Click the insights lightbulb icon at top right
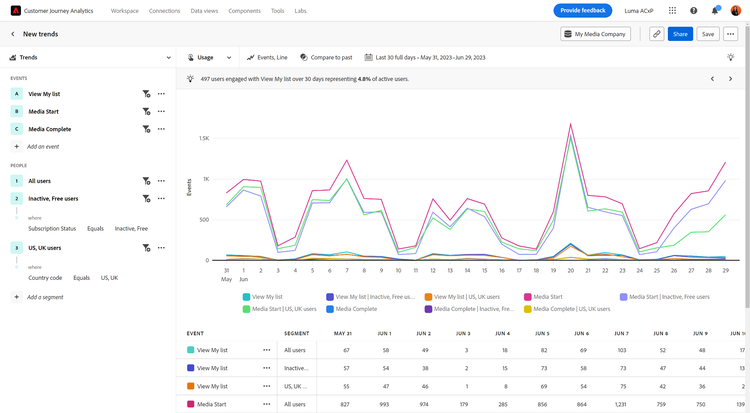 731,58
